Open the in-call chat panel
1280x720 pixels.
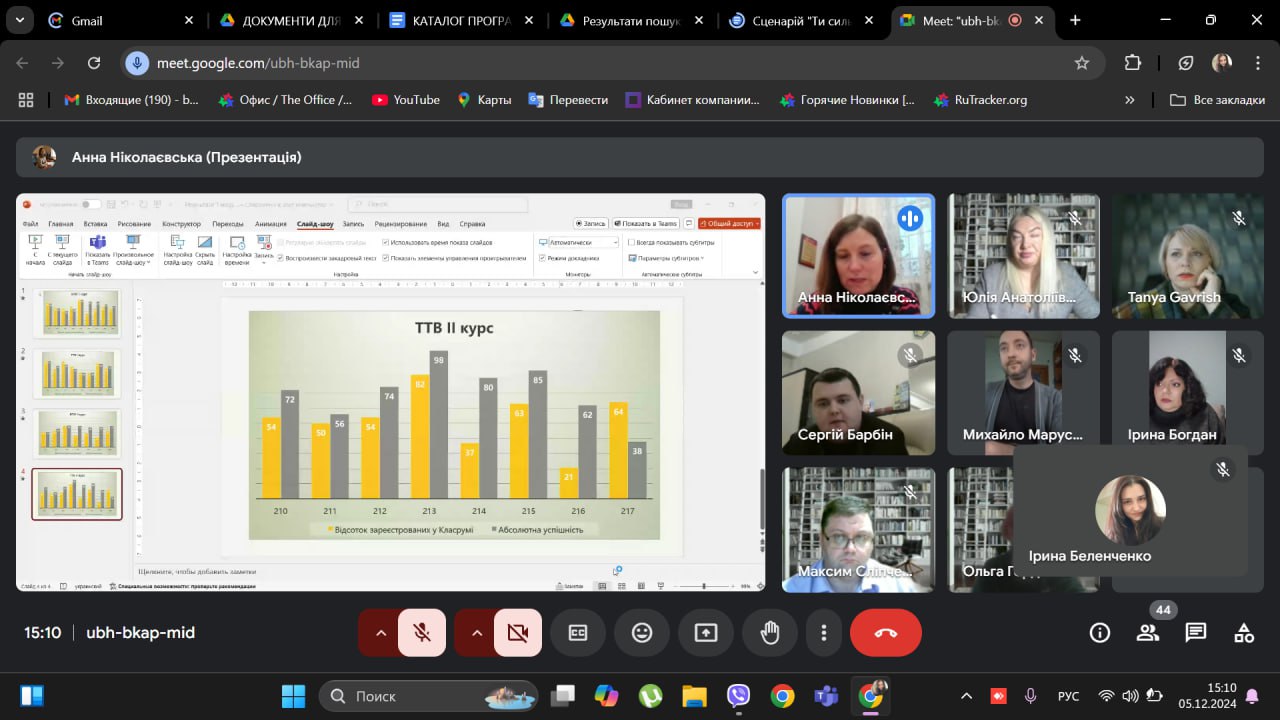click(1196, 632)
